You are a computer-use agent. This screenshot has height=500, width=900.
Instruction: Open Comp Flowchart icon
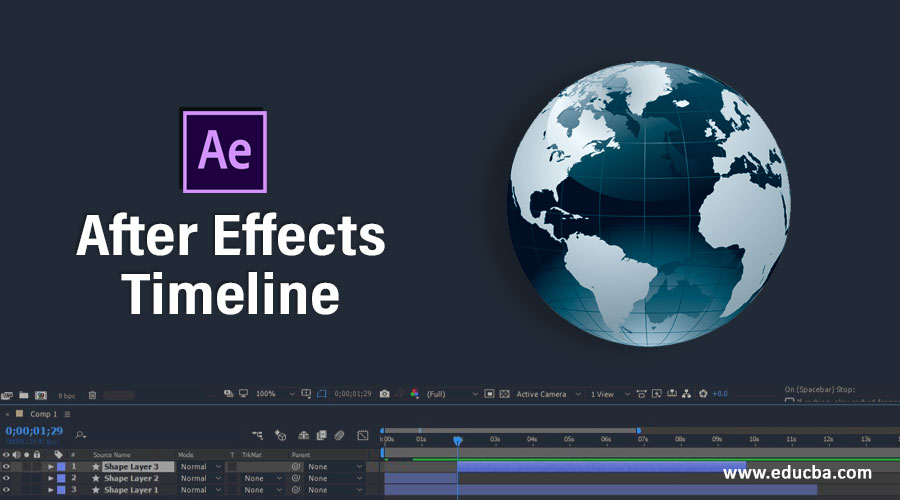(x=686, y=394)
